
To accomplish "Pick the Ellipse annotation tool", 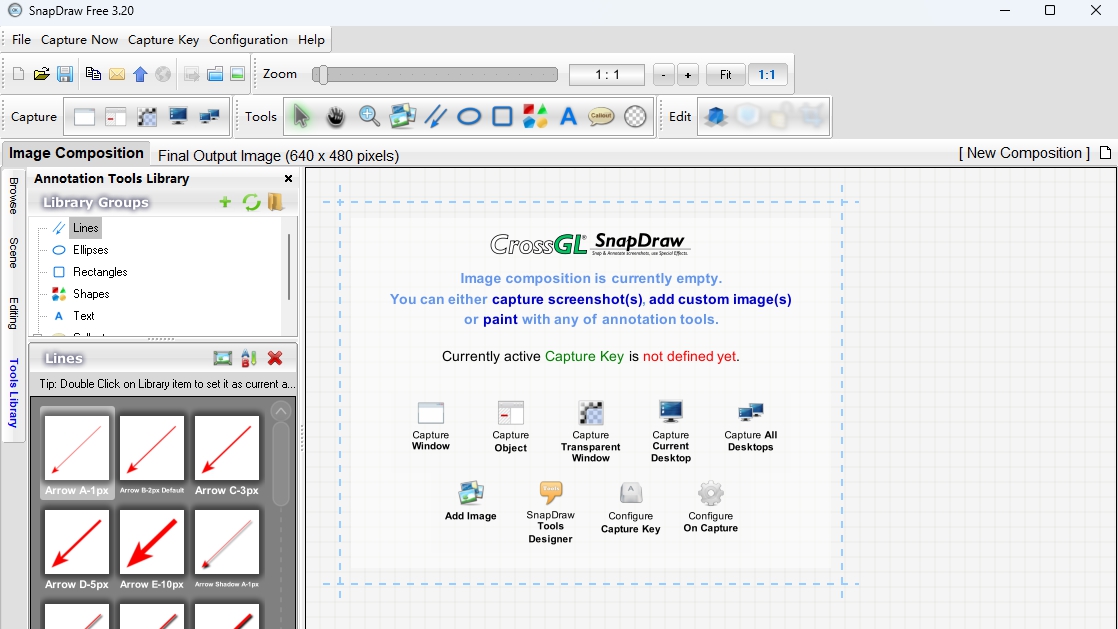I will (x=469, y=117).
